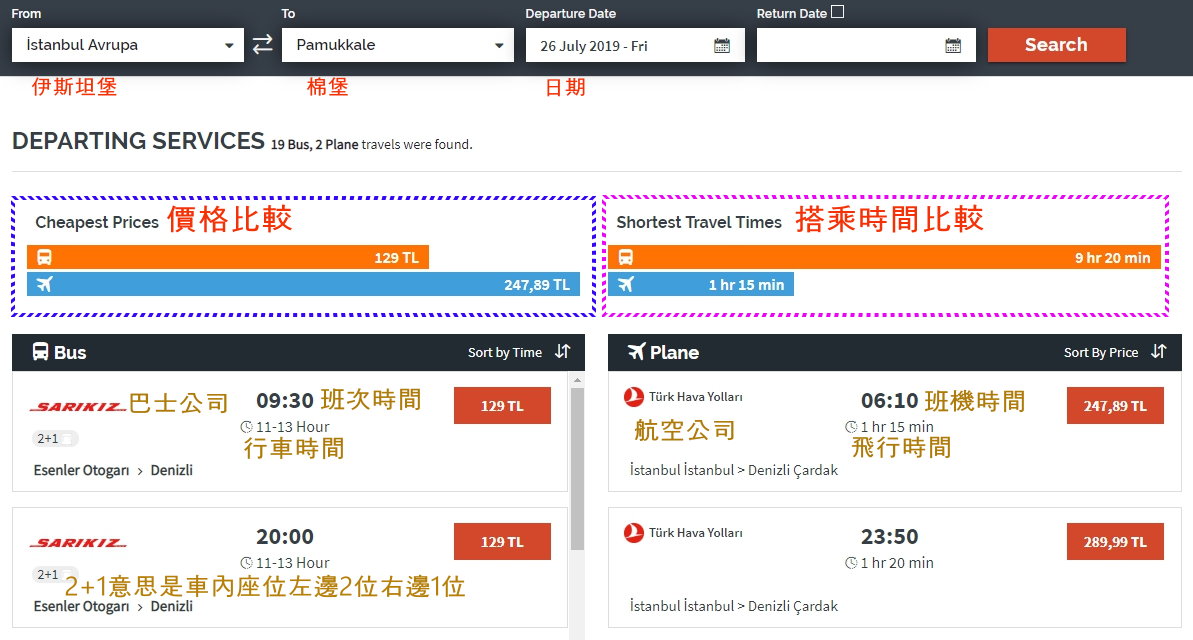
Task: Click the Türk Hava Yolları logo on 06:10 flight
Action: (634, 397)
